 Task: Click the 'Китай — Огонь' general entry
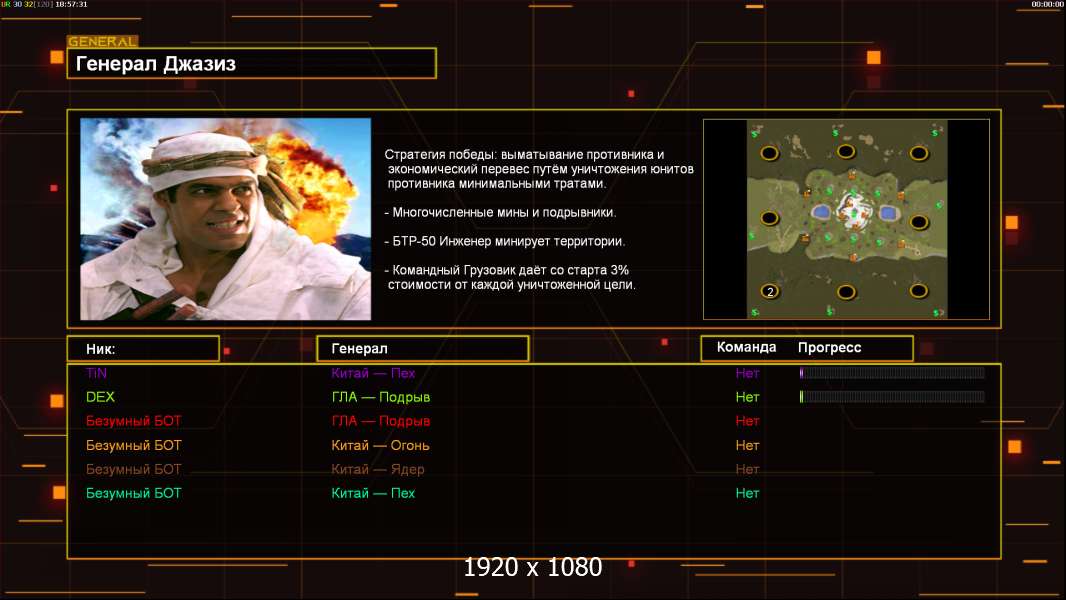point(380,445)
